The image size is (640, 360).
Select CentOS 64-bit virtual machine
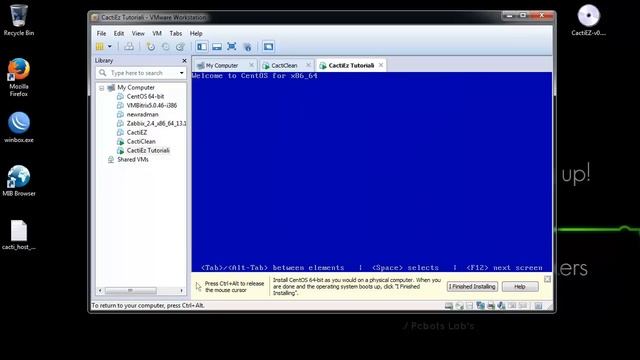click(x=145, y=97)
